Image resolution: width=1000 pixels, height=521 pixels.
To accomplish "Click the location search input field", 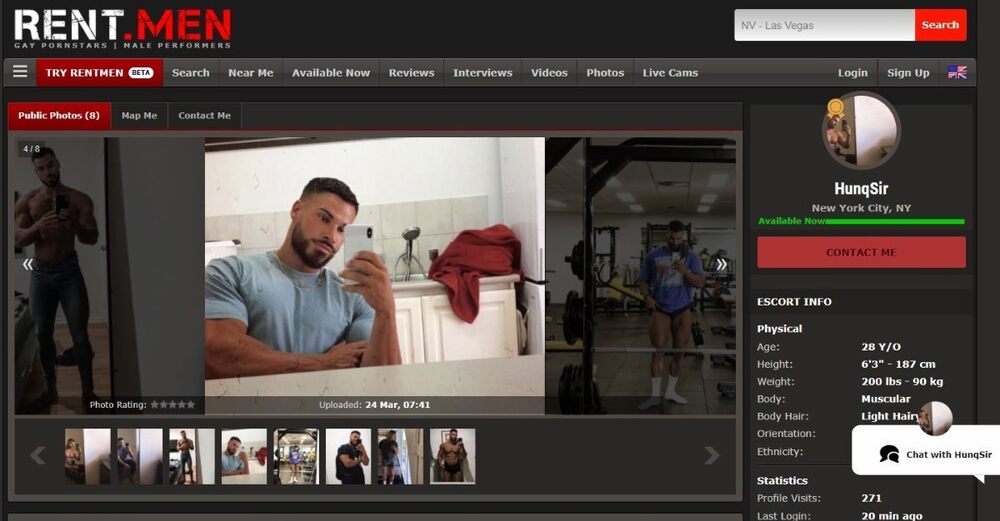I will [824, 25].
